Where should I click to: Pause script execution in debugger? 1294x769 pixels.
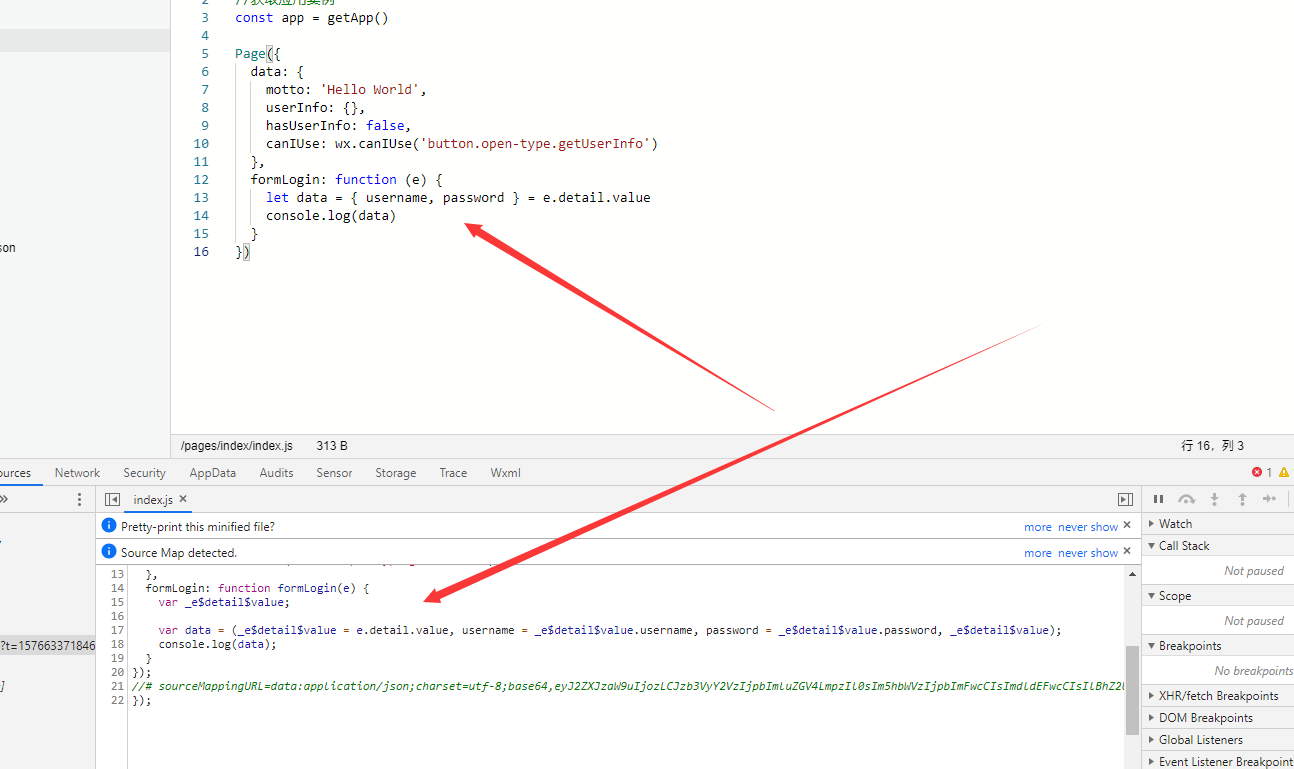pos(1158,499)
